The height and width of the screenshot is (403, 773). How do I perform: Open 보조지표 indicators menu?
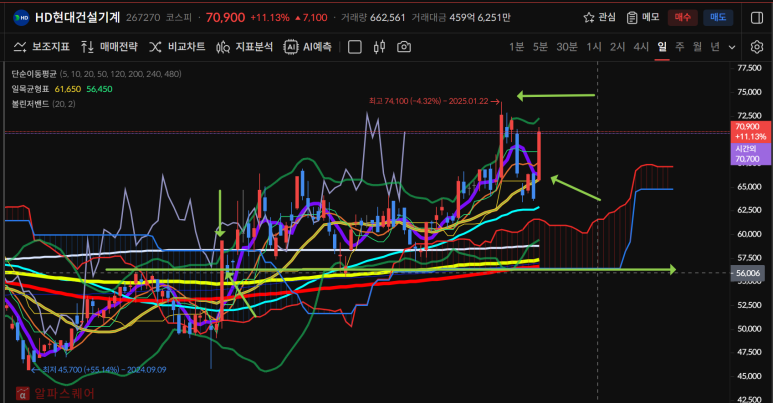(x=41, y=47)
